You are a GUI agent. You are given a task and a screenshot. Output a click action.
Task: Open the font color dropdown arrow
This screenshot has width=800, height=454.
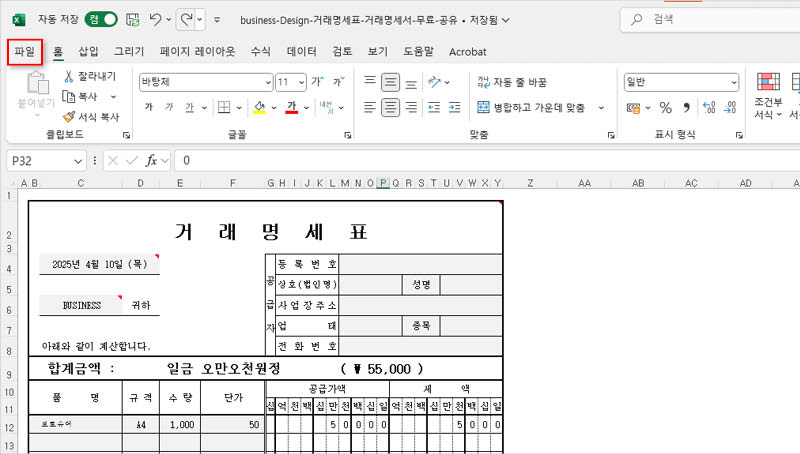click(306, 108)
